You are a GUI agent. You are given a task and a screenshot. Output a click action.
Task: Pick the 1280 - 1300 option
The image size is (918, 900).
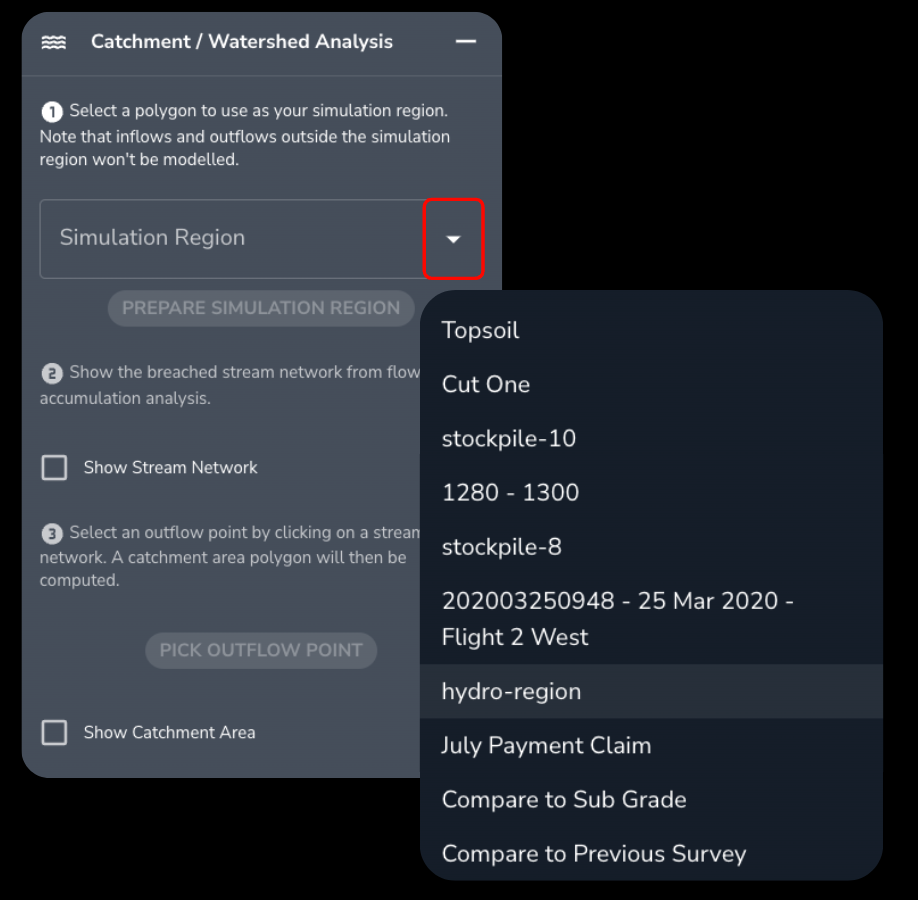(510, 493)
